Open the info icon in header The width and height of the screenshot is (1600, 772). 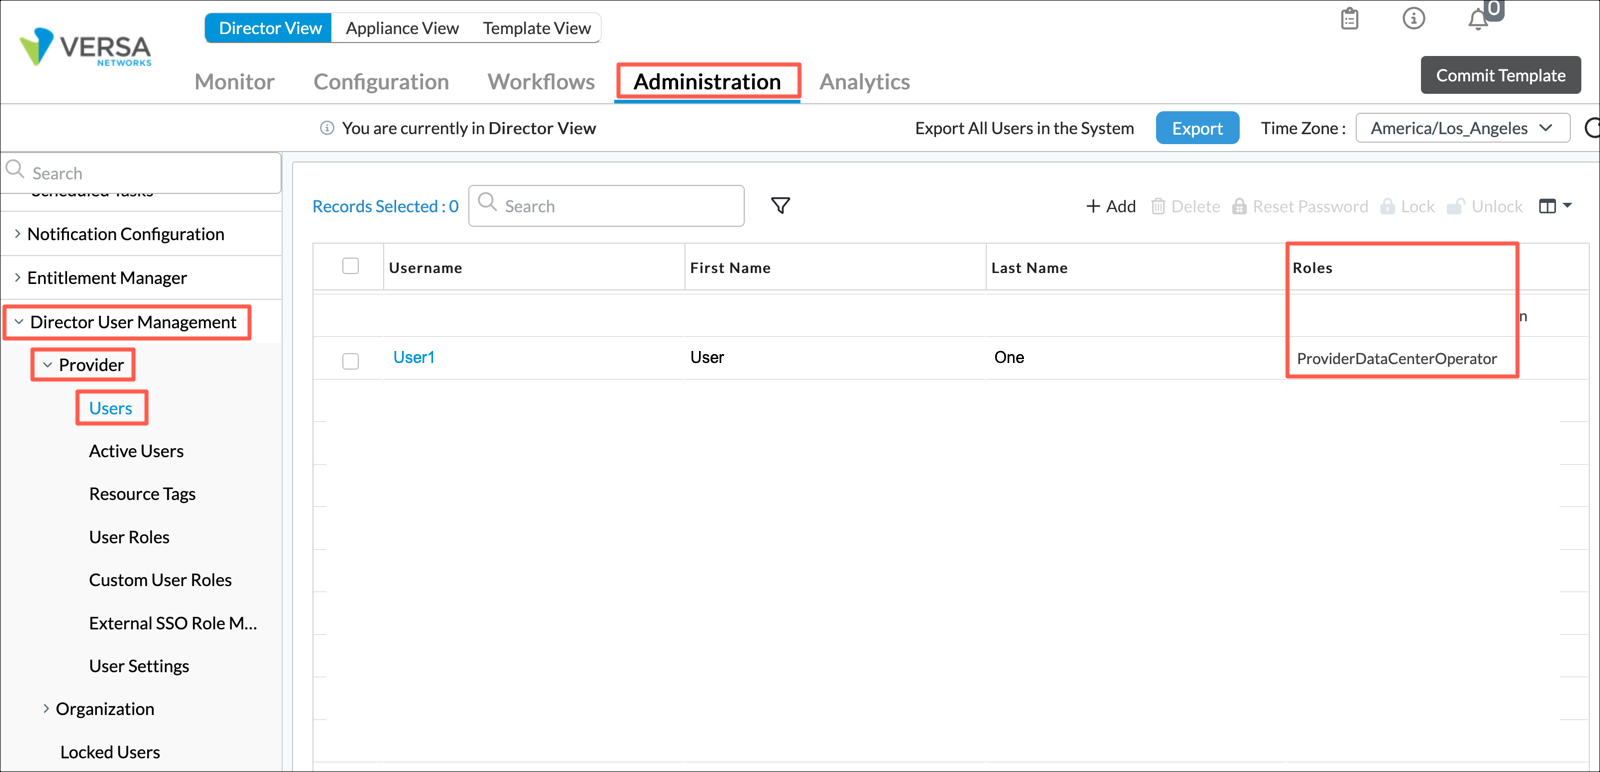coord(1413,19)
